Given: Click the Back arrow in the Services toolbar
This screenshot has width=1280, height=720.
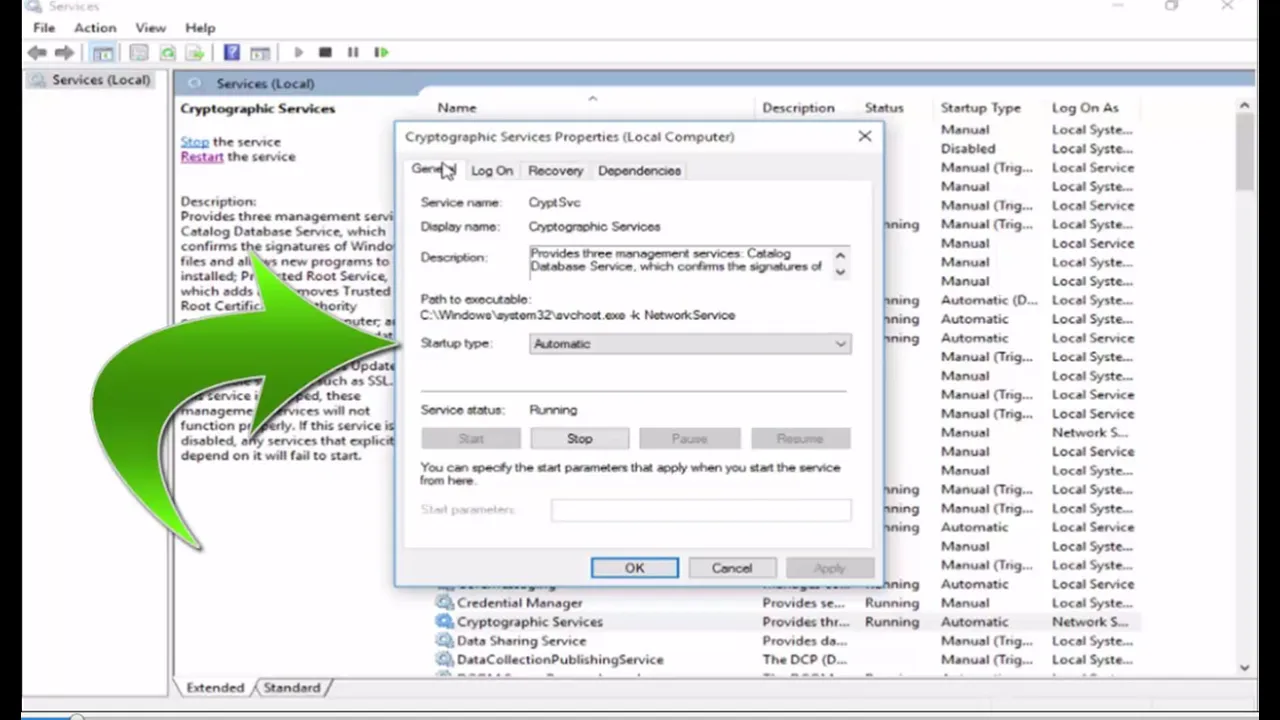Looking at the screenshot, I should [x=37, y=52].
